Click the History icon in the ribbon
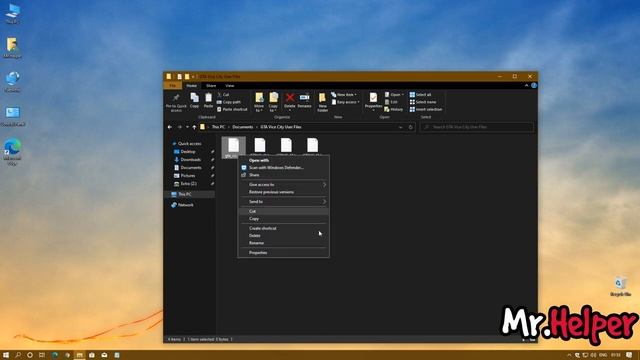Image resolution: width=640 pixels, height=360 pixels. click(x=393, y=109)
